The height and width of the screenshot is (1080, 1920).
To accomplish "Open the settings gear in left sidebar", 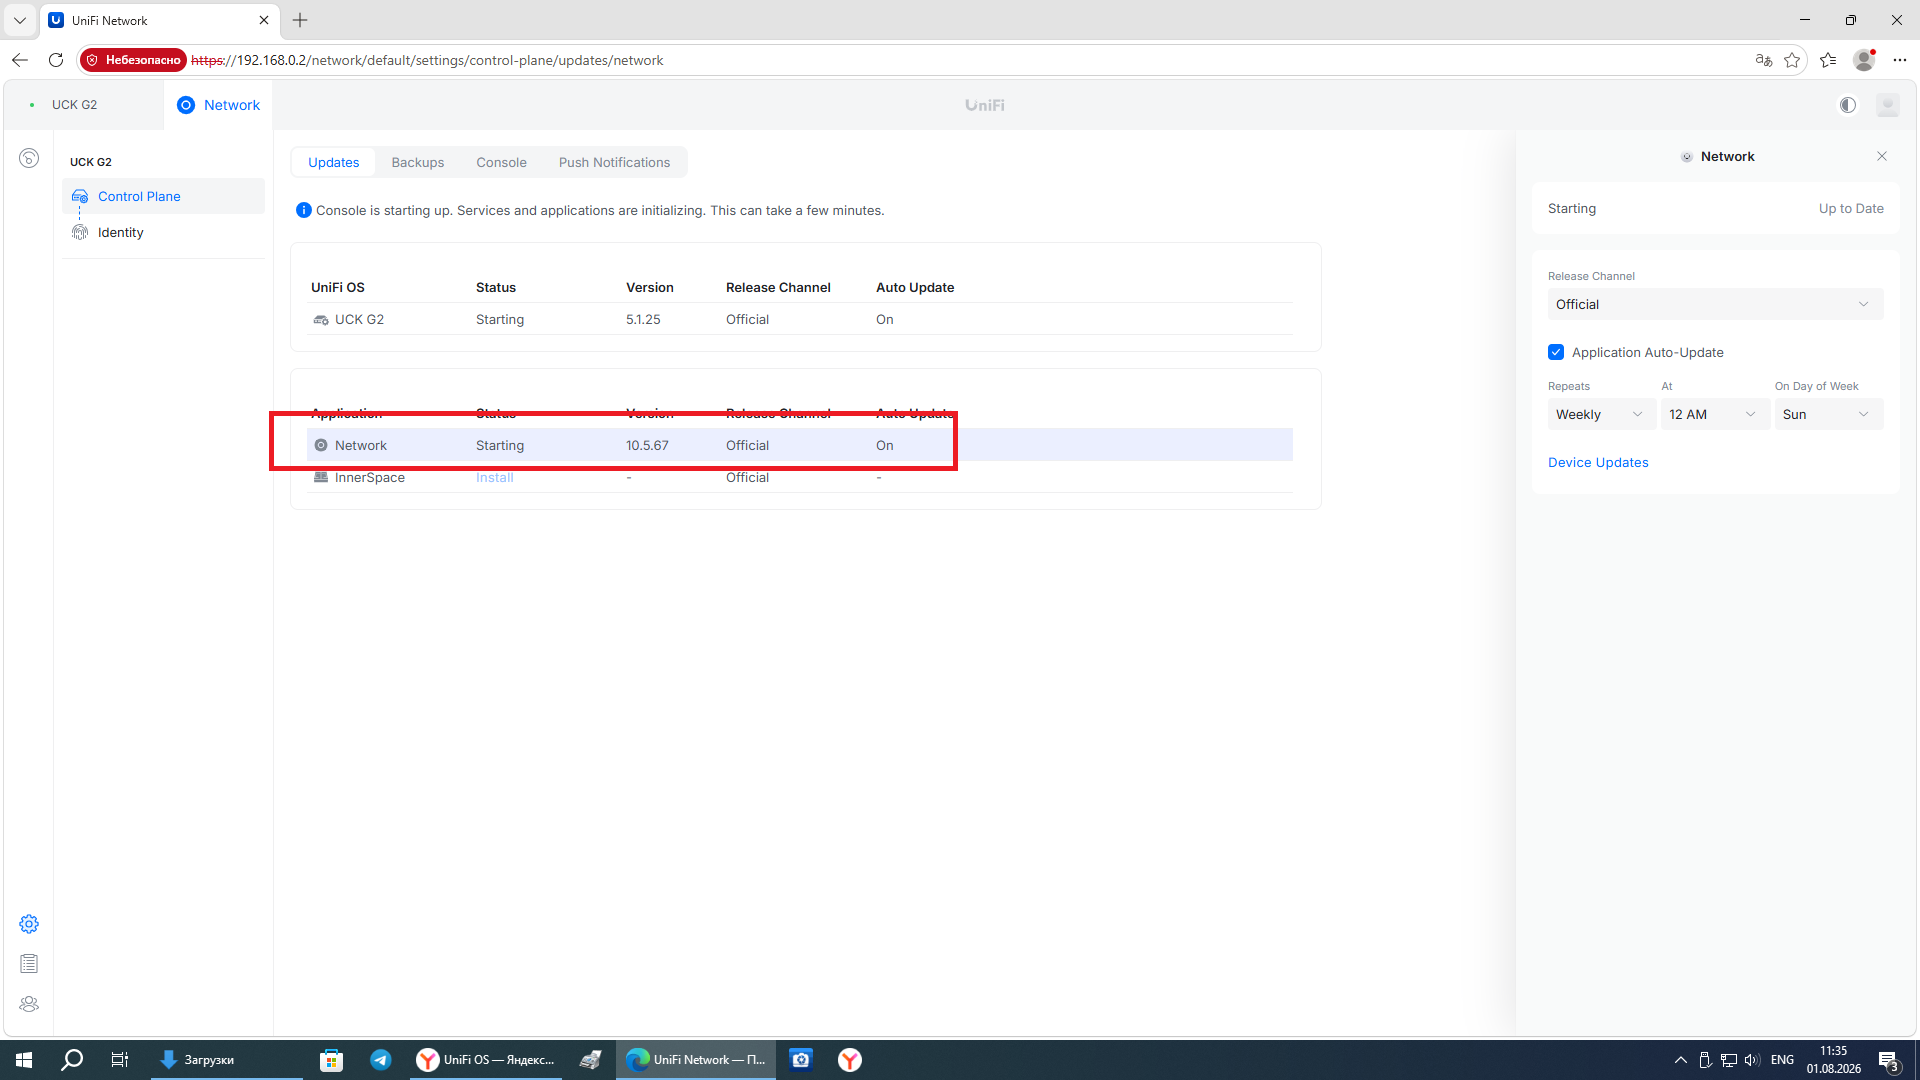I will pos(29,924).
